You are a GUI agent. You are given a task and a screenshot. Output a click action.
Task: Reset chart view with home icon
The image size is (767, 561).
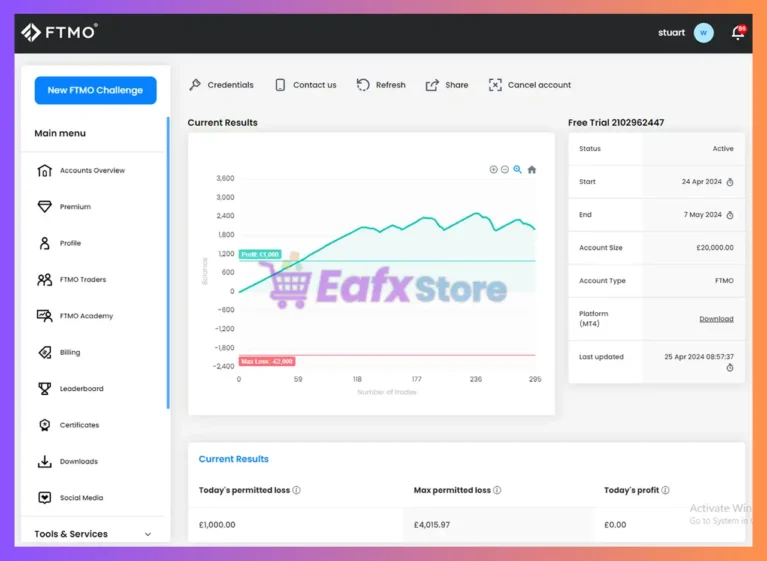[x=532, y=170]
